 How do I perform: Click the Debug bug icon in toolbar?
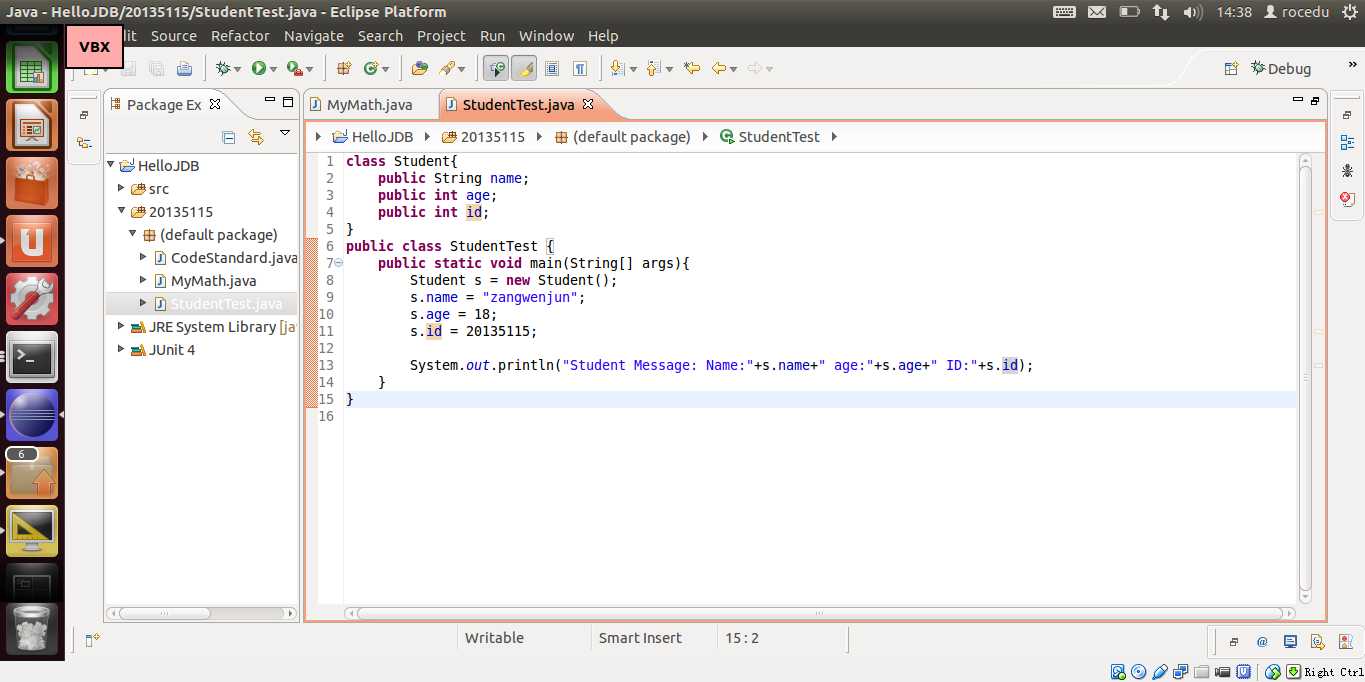pyautogui.click(x=223, y=68)
